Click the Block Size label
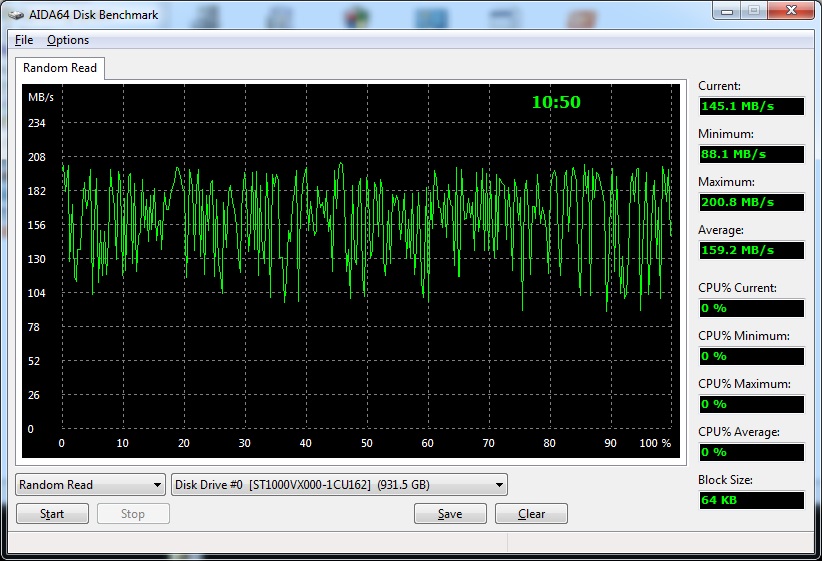Viewport: 822px width, 561px height. tap(725, 480)
